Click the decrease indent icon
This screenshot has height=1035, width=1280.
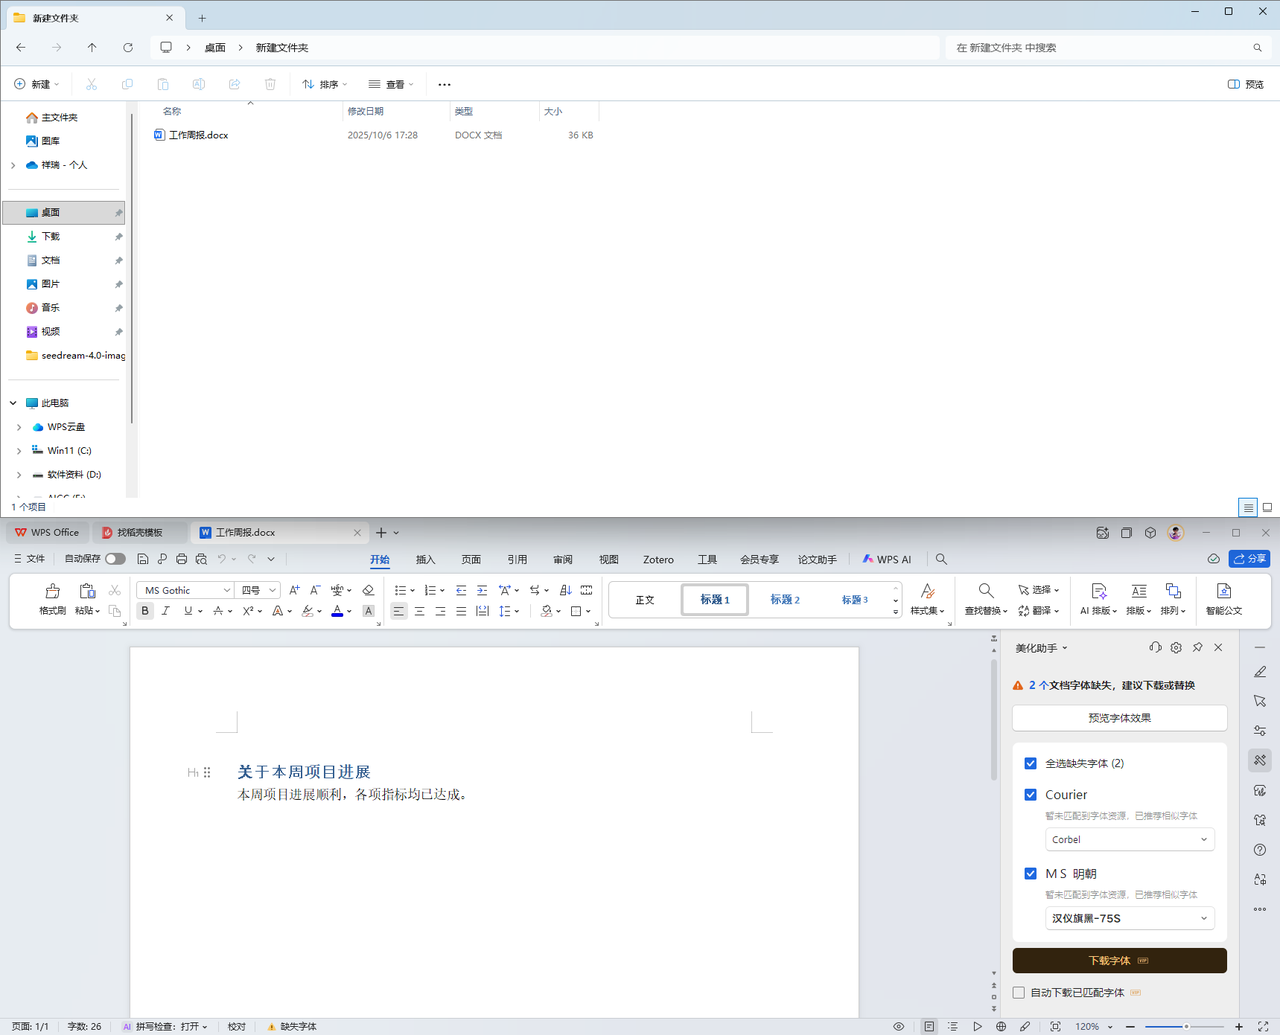461,590
